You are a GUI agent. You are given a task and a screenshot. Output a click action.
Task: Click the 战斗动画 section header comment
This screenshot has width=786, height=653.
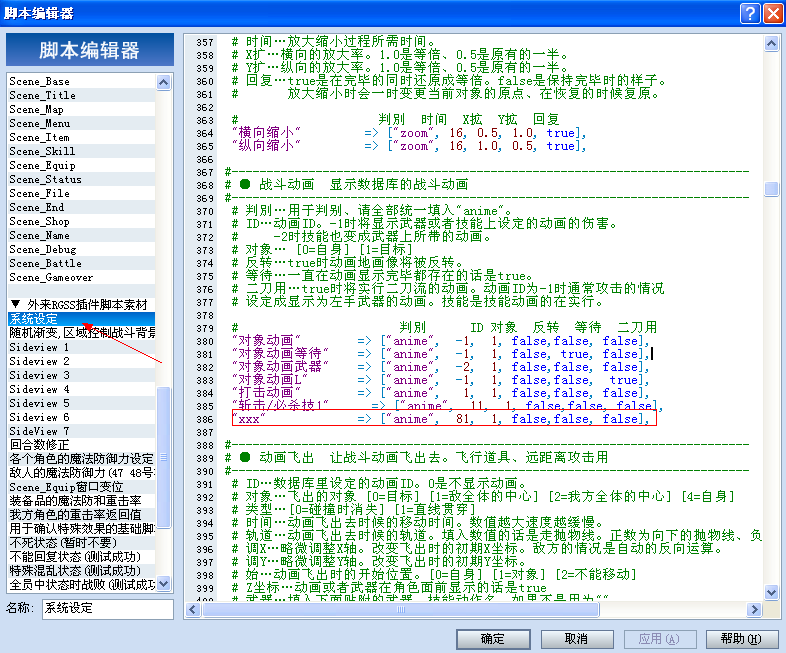pos(346,185)
